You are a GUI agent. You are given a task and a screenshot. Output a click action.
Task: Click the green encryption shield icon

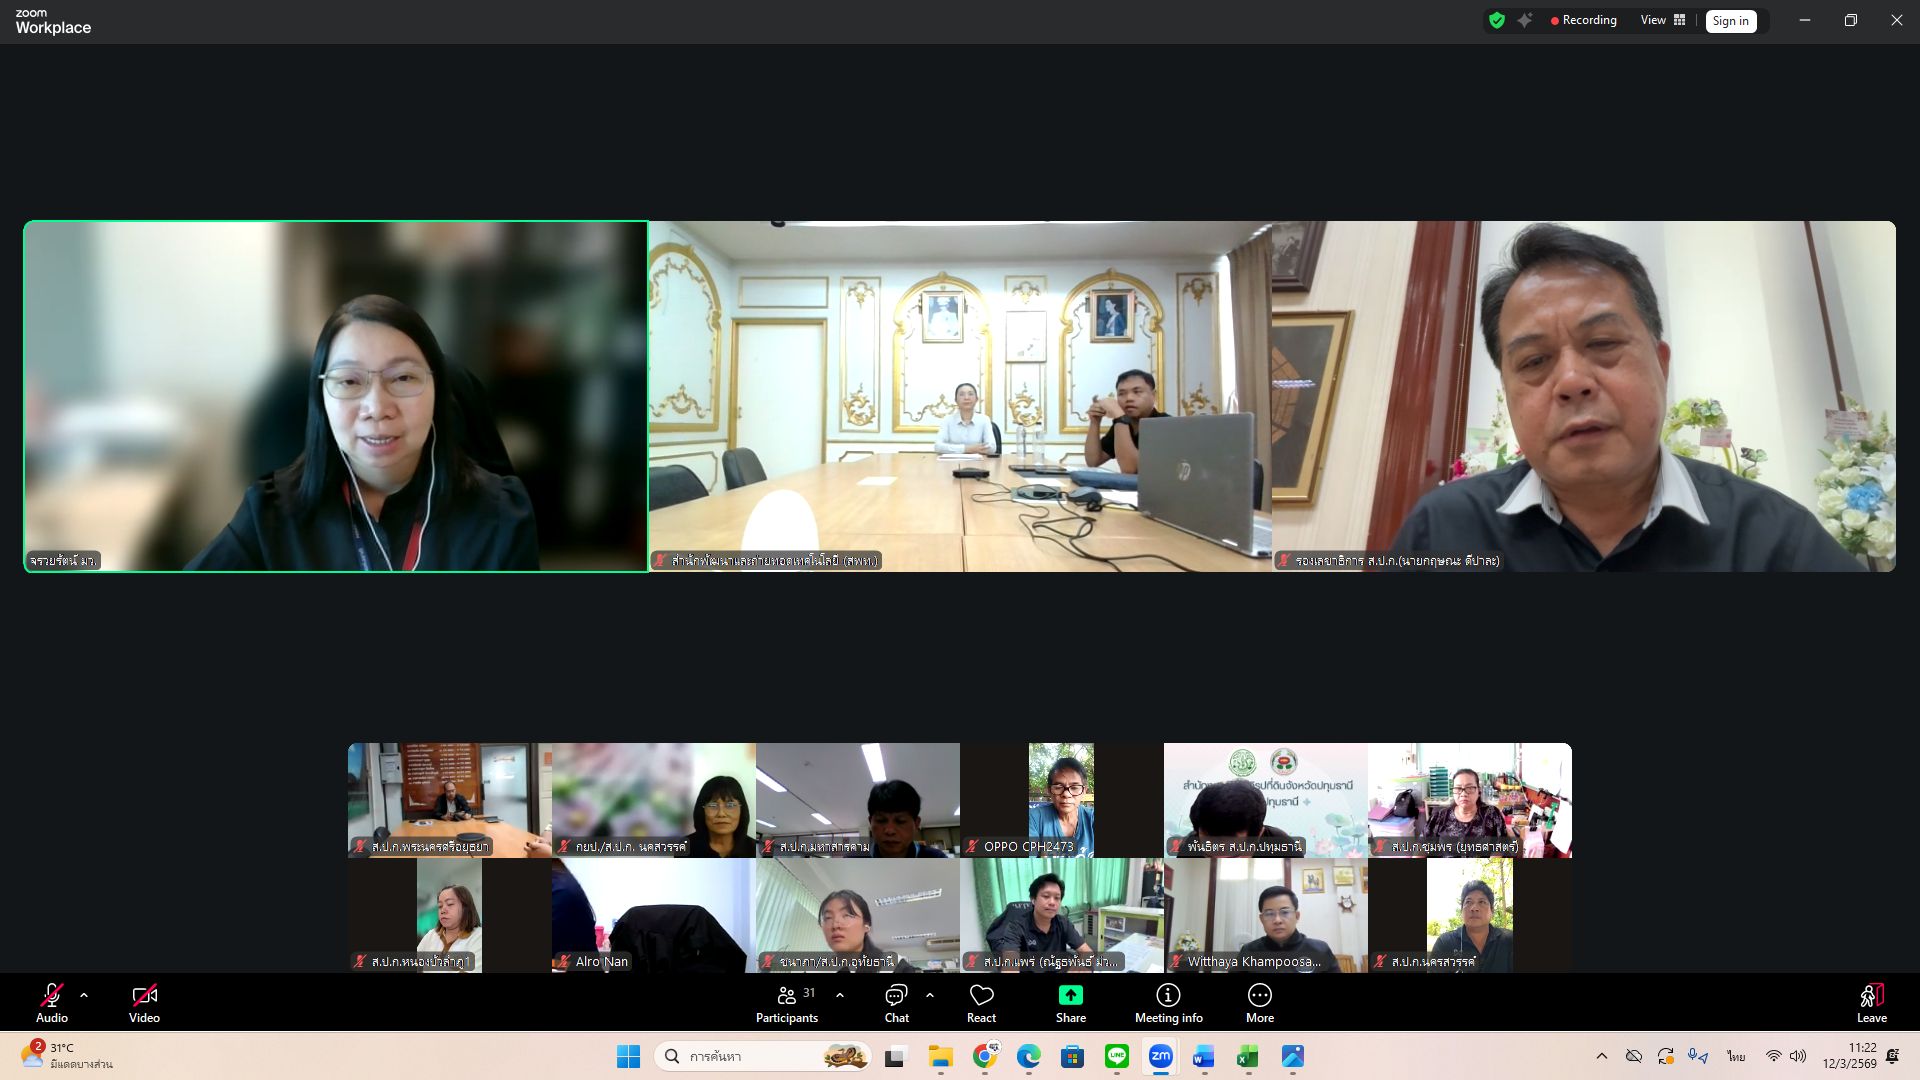(x=1497, y=20)
